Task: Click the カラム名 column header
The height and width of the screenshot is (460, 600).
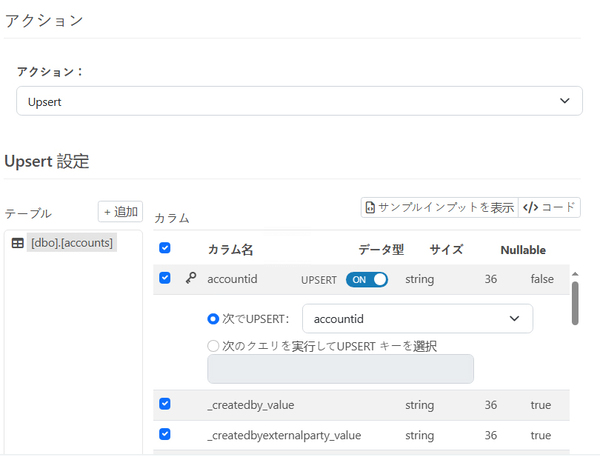Action: tap(230, 249)
